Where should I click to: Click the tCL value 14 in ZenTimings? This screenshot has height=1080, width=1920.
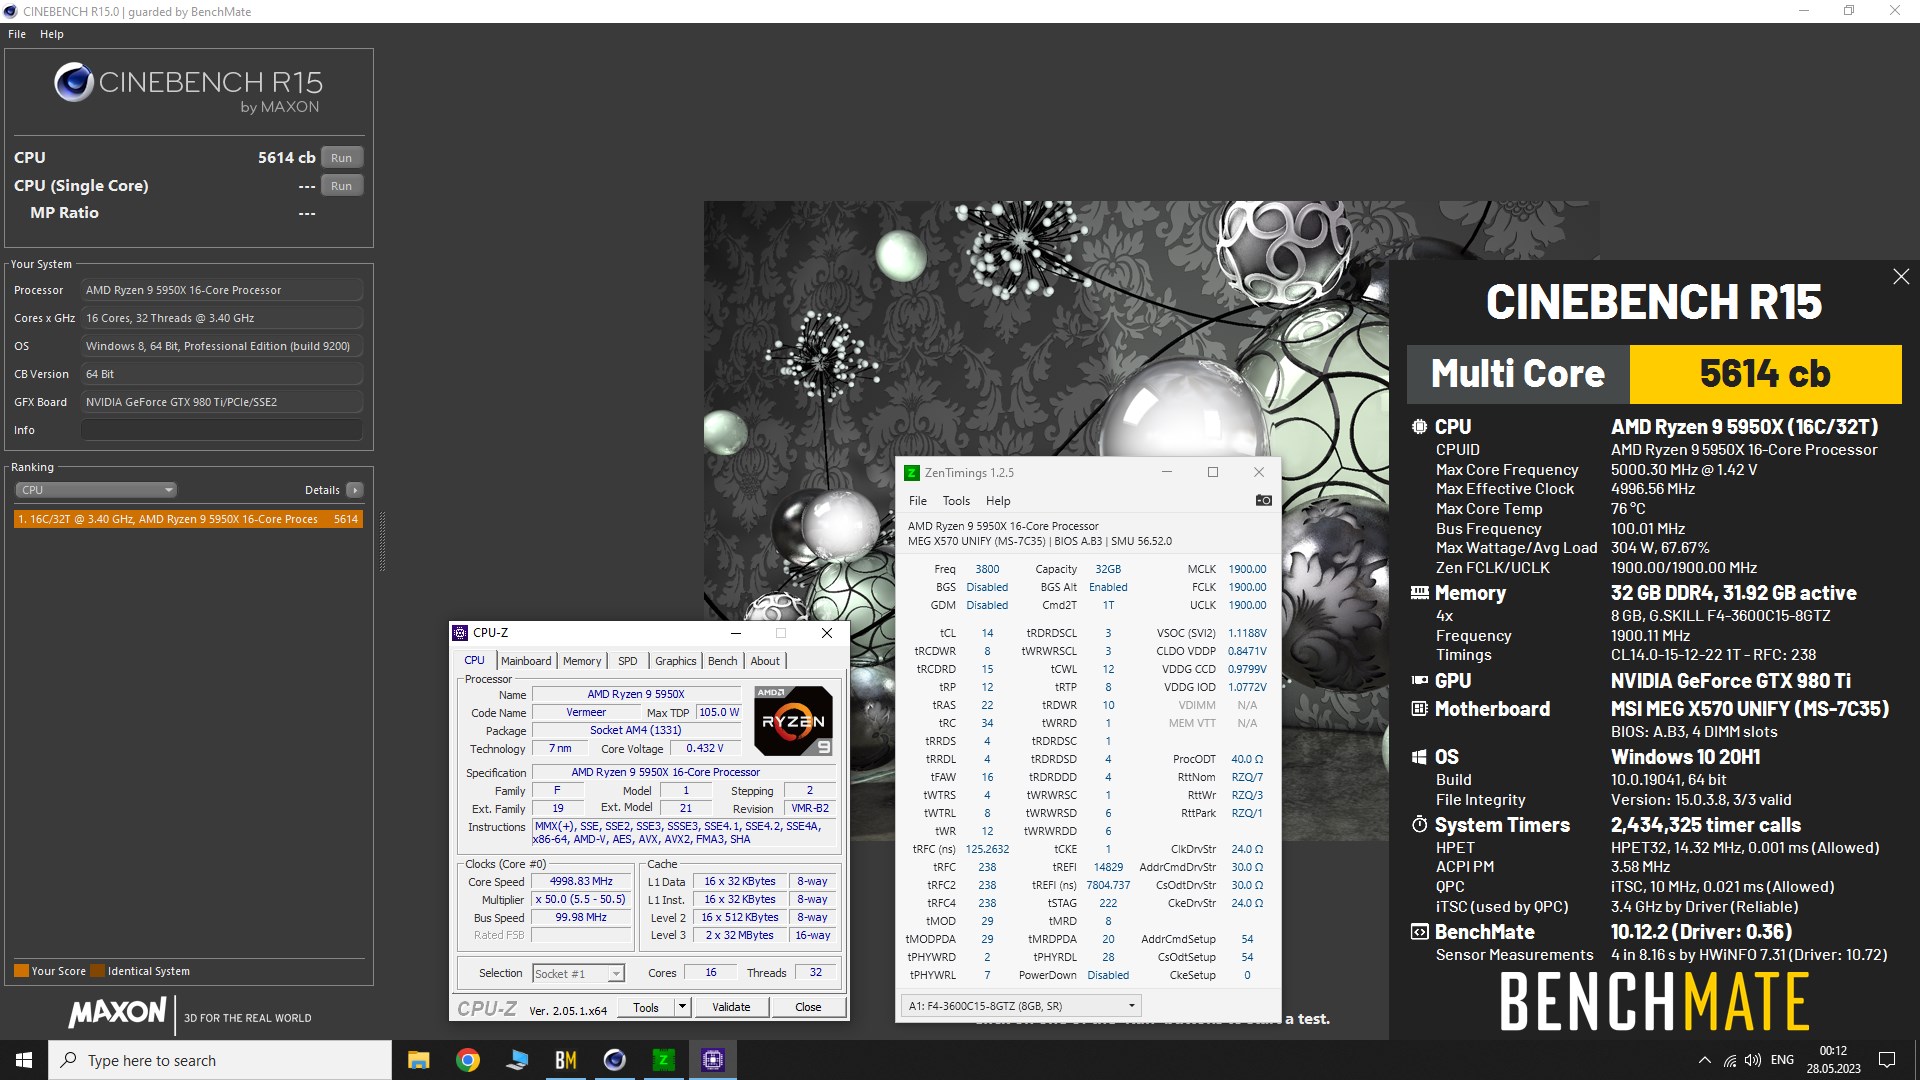click(987, 633)
